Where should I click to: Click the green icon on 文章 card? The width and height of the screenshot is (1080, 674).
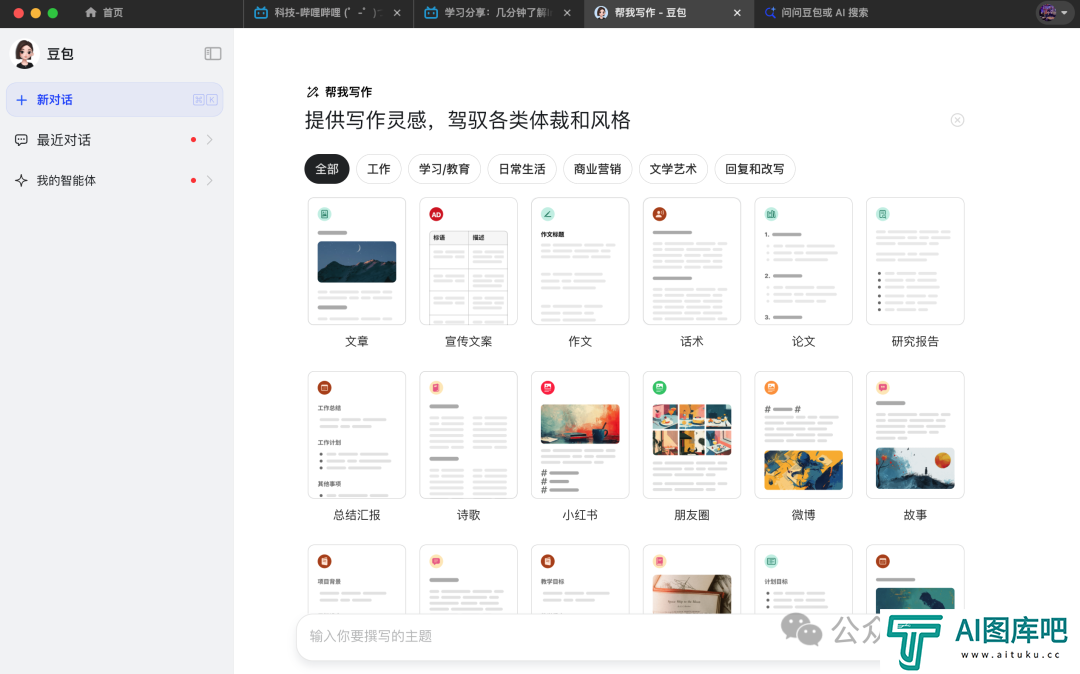[324, 214]
